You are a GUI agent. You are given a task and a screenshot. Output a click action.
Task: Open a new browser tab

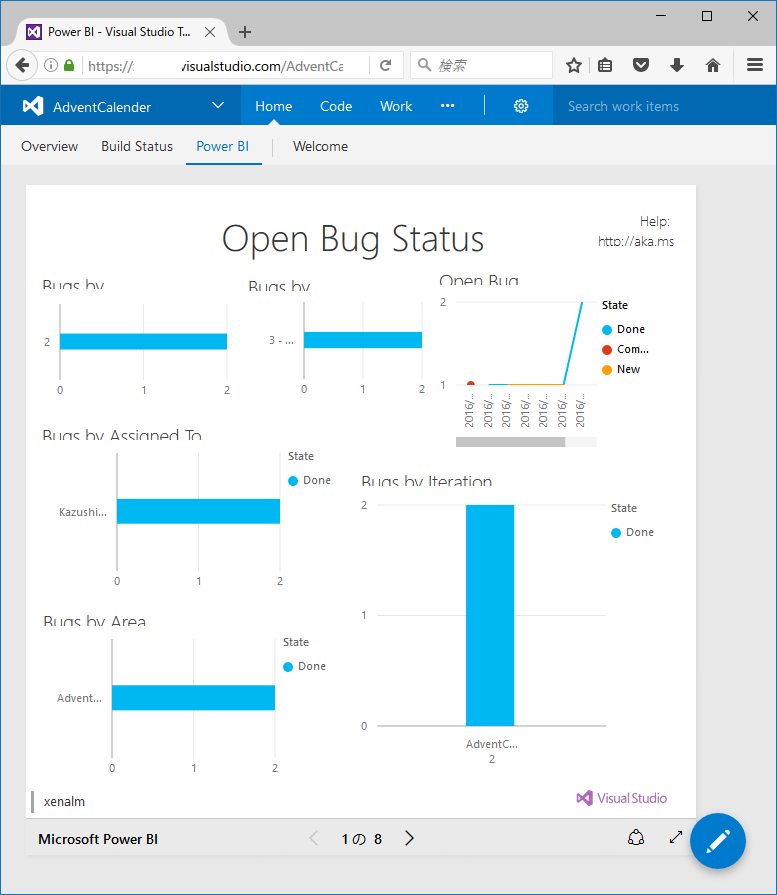point(245,32)
